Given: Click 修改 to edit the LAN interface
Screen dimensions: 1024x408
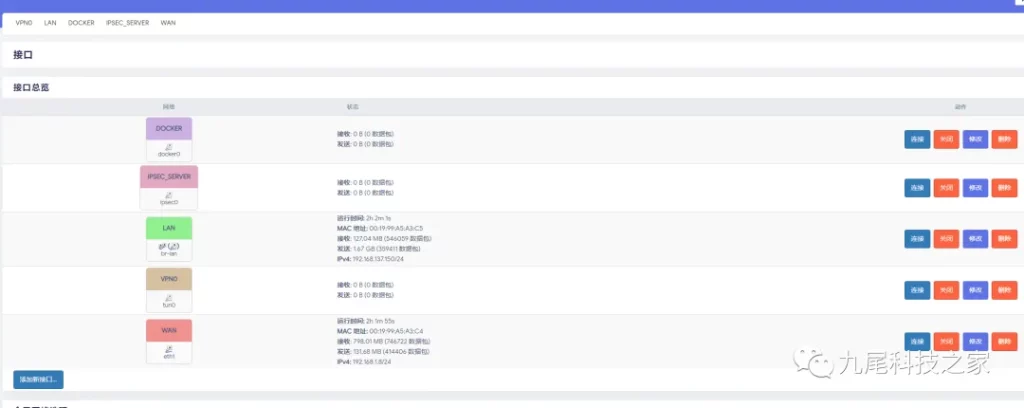Looking at the screenshot, I should [x=975, y=238].
